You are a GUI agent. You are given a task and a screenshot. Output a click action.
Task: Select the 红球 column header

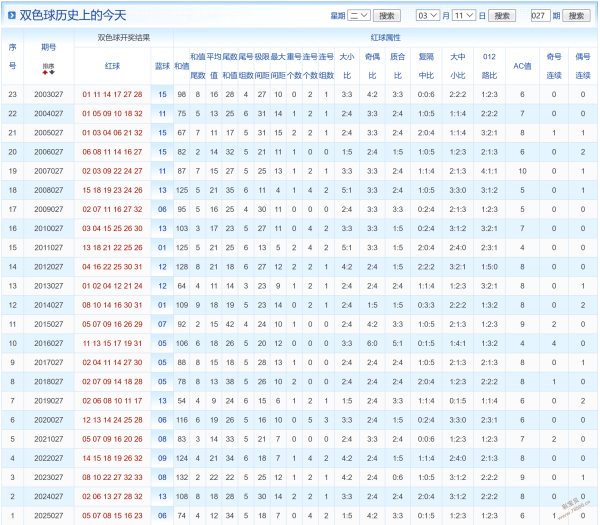(x=112, y=65)
